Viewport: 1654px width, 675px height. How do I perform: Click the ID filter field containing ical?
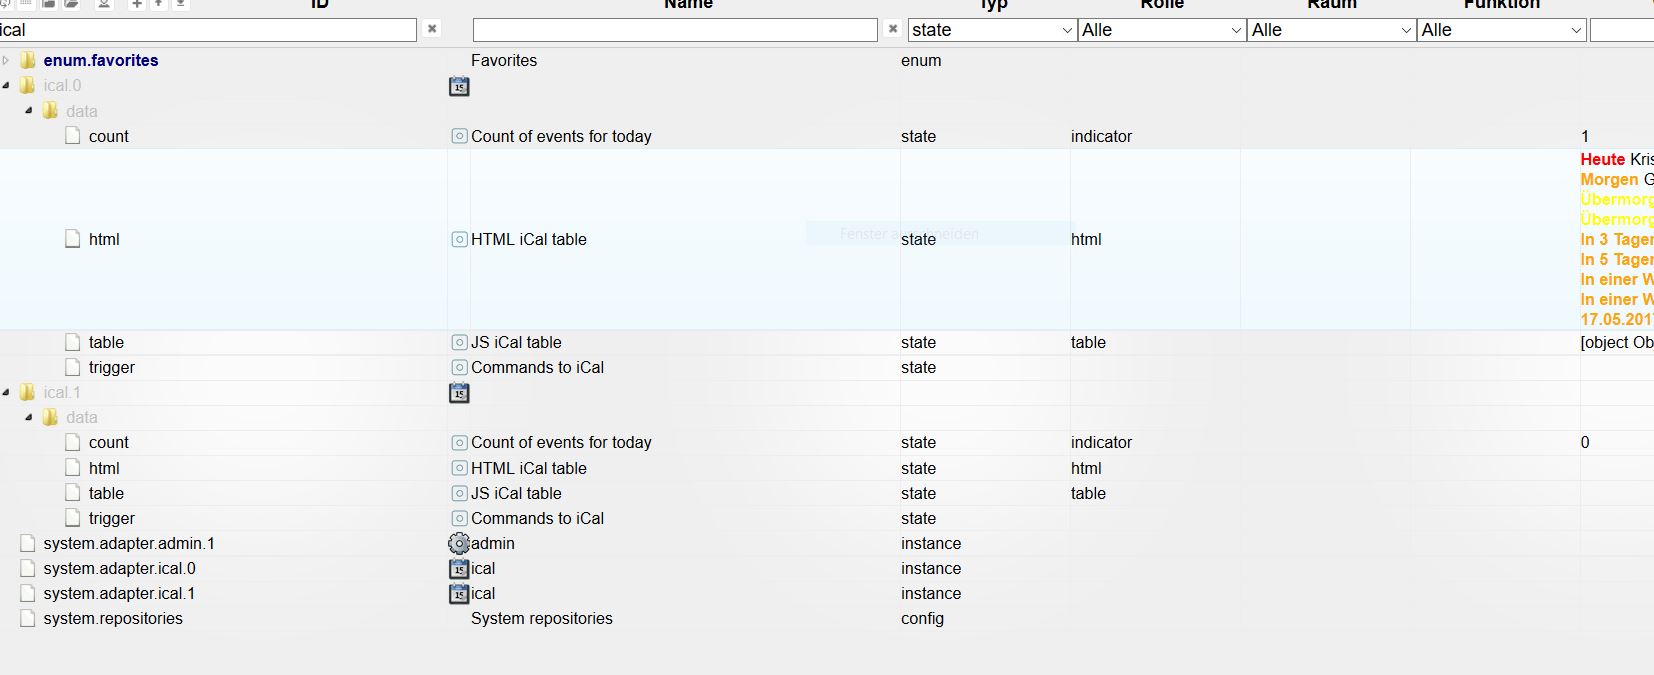pyautogui.click(x=210, y=30)
